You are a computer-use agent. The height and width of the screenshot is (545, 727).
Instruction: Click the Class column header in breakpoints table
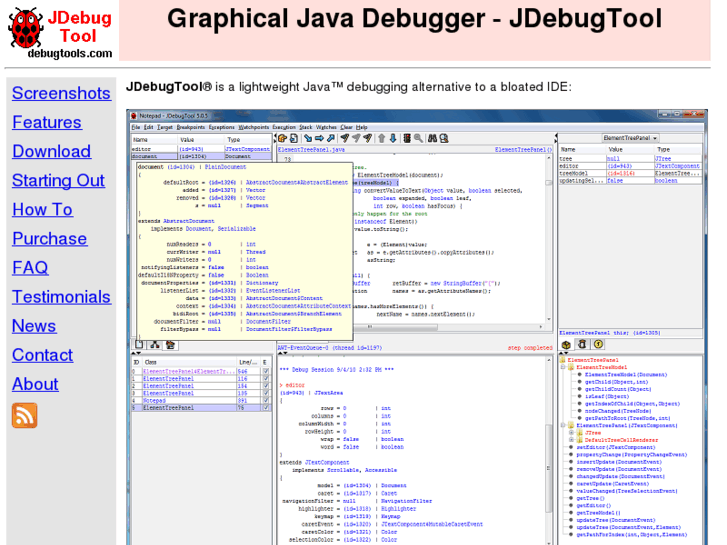point(189,362)
